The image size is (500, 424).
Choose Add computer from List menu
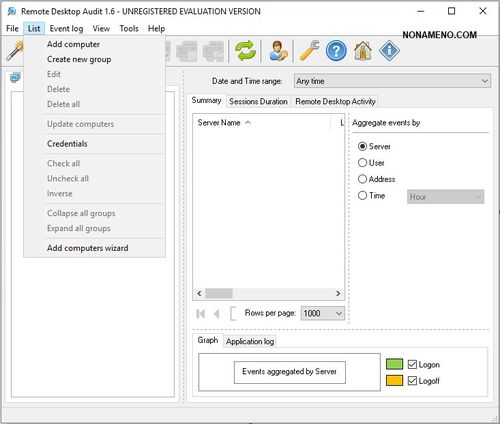tap(95, 44)
